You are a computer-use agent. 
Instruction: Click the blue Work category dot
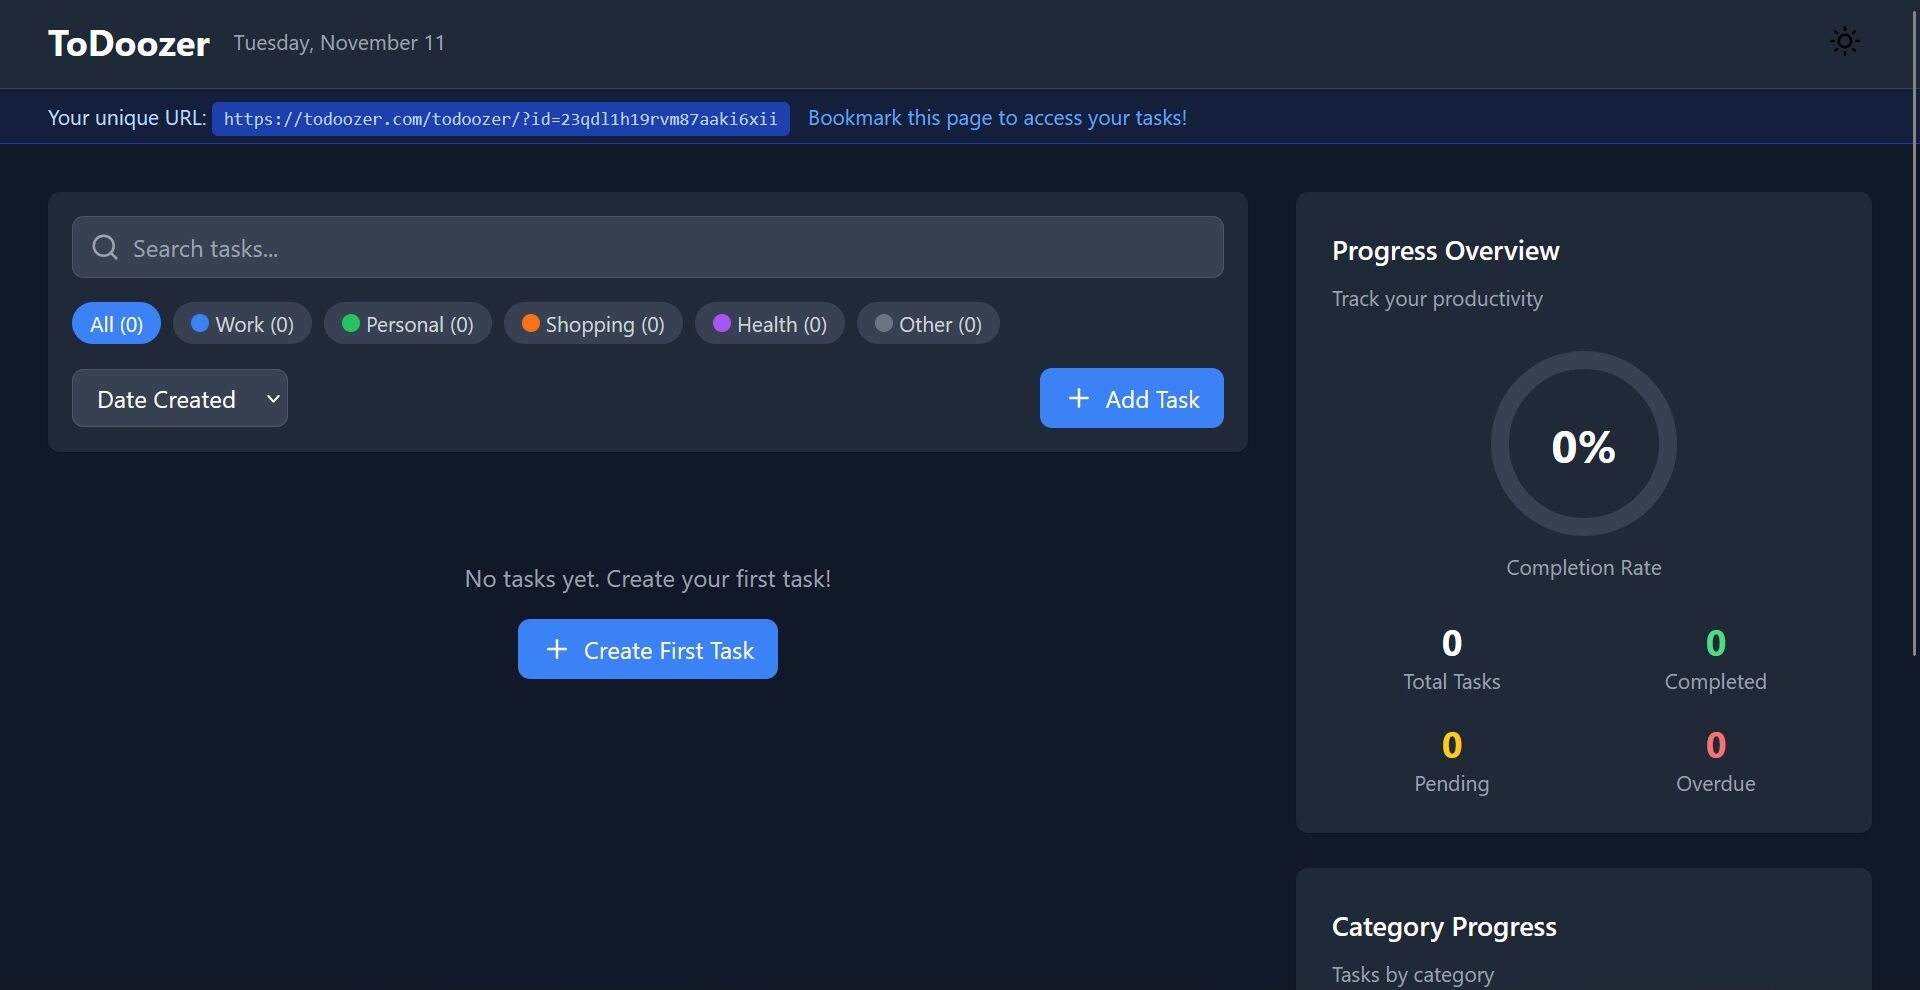(200, 323)
